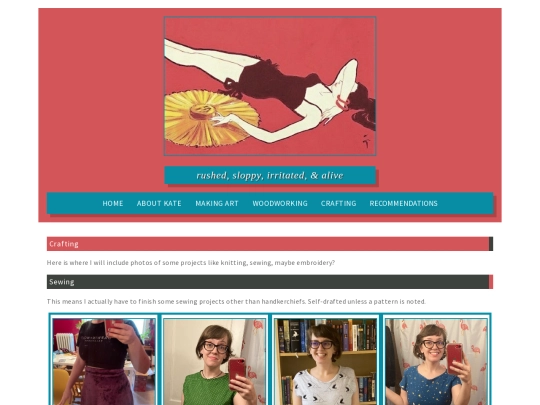540x405 pixels.
Task: Click the site tagline 'rushed, sloppy, irritated, & alive'
Action: click(270, 175)
